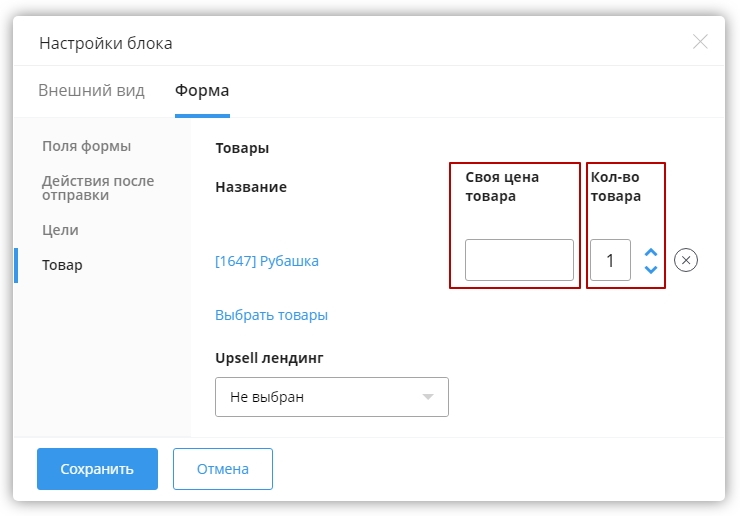
Task: Focus the Своя цена товара input field
Action: point(519,260)
